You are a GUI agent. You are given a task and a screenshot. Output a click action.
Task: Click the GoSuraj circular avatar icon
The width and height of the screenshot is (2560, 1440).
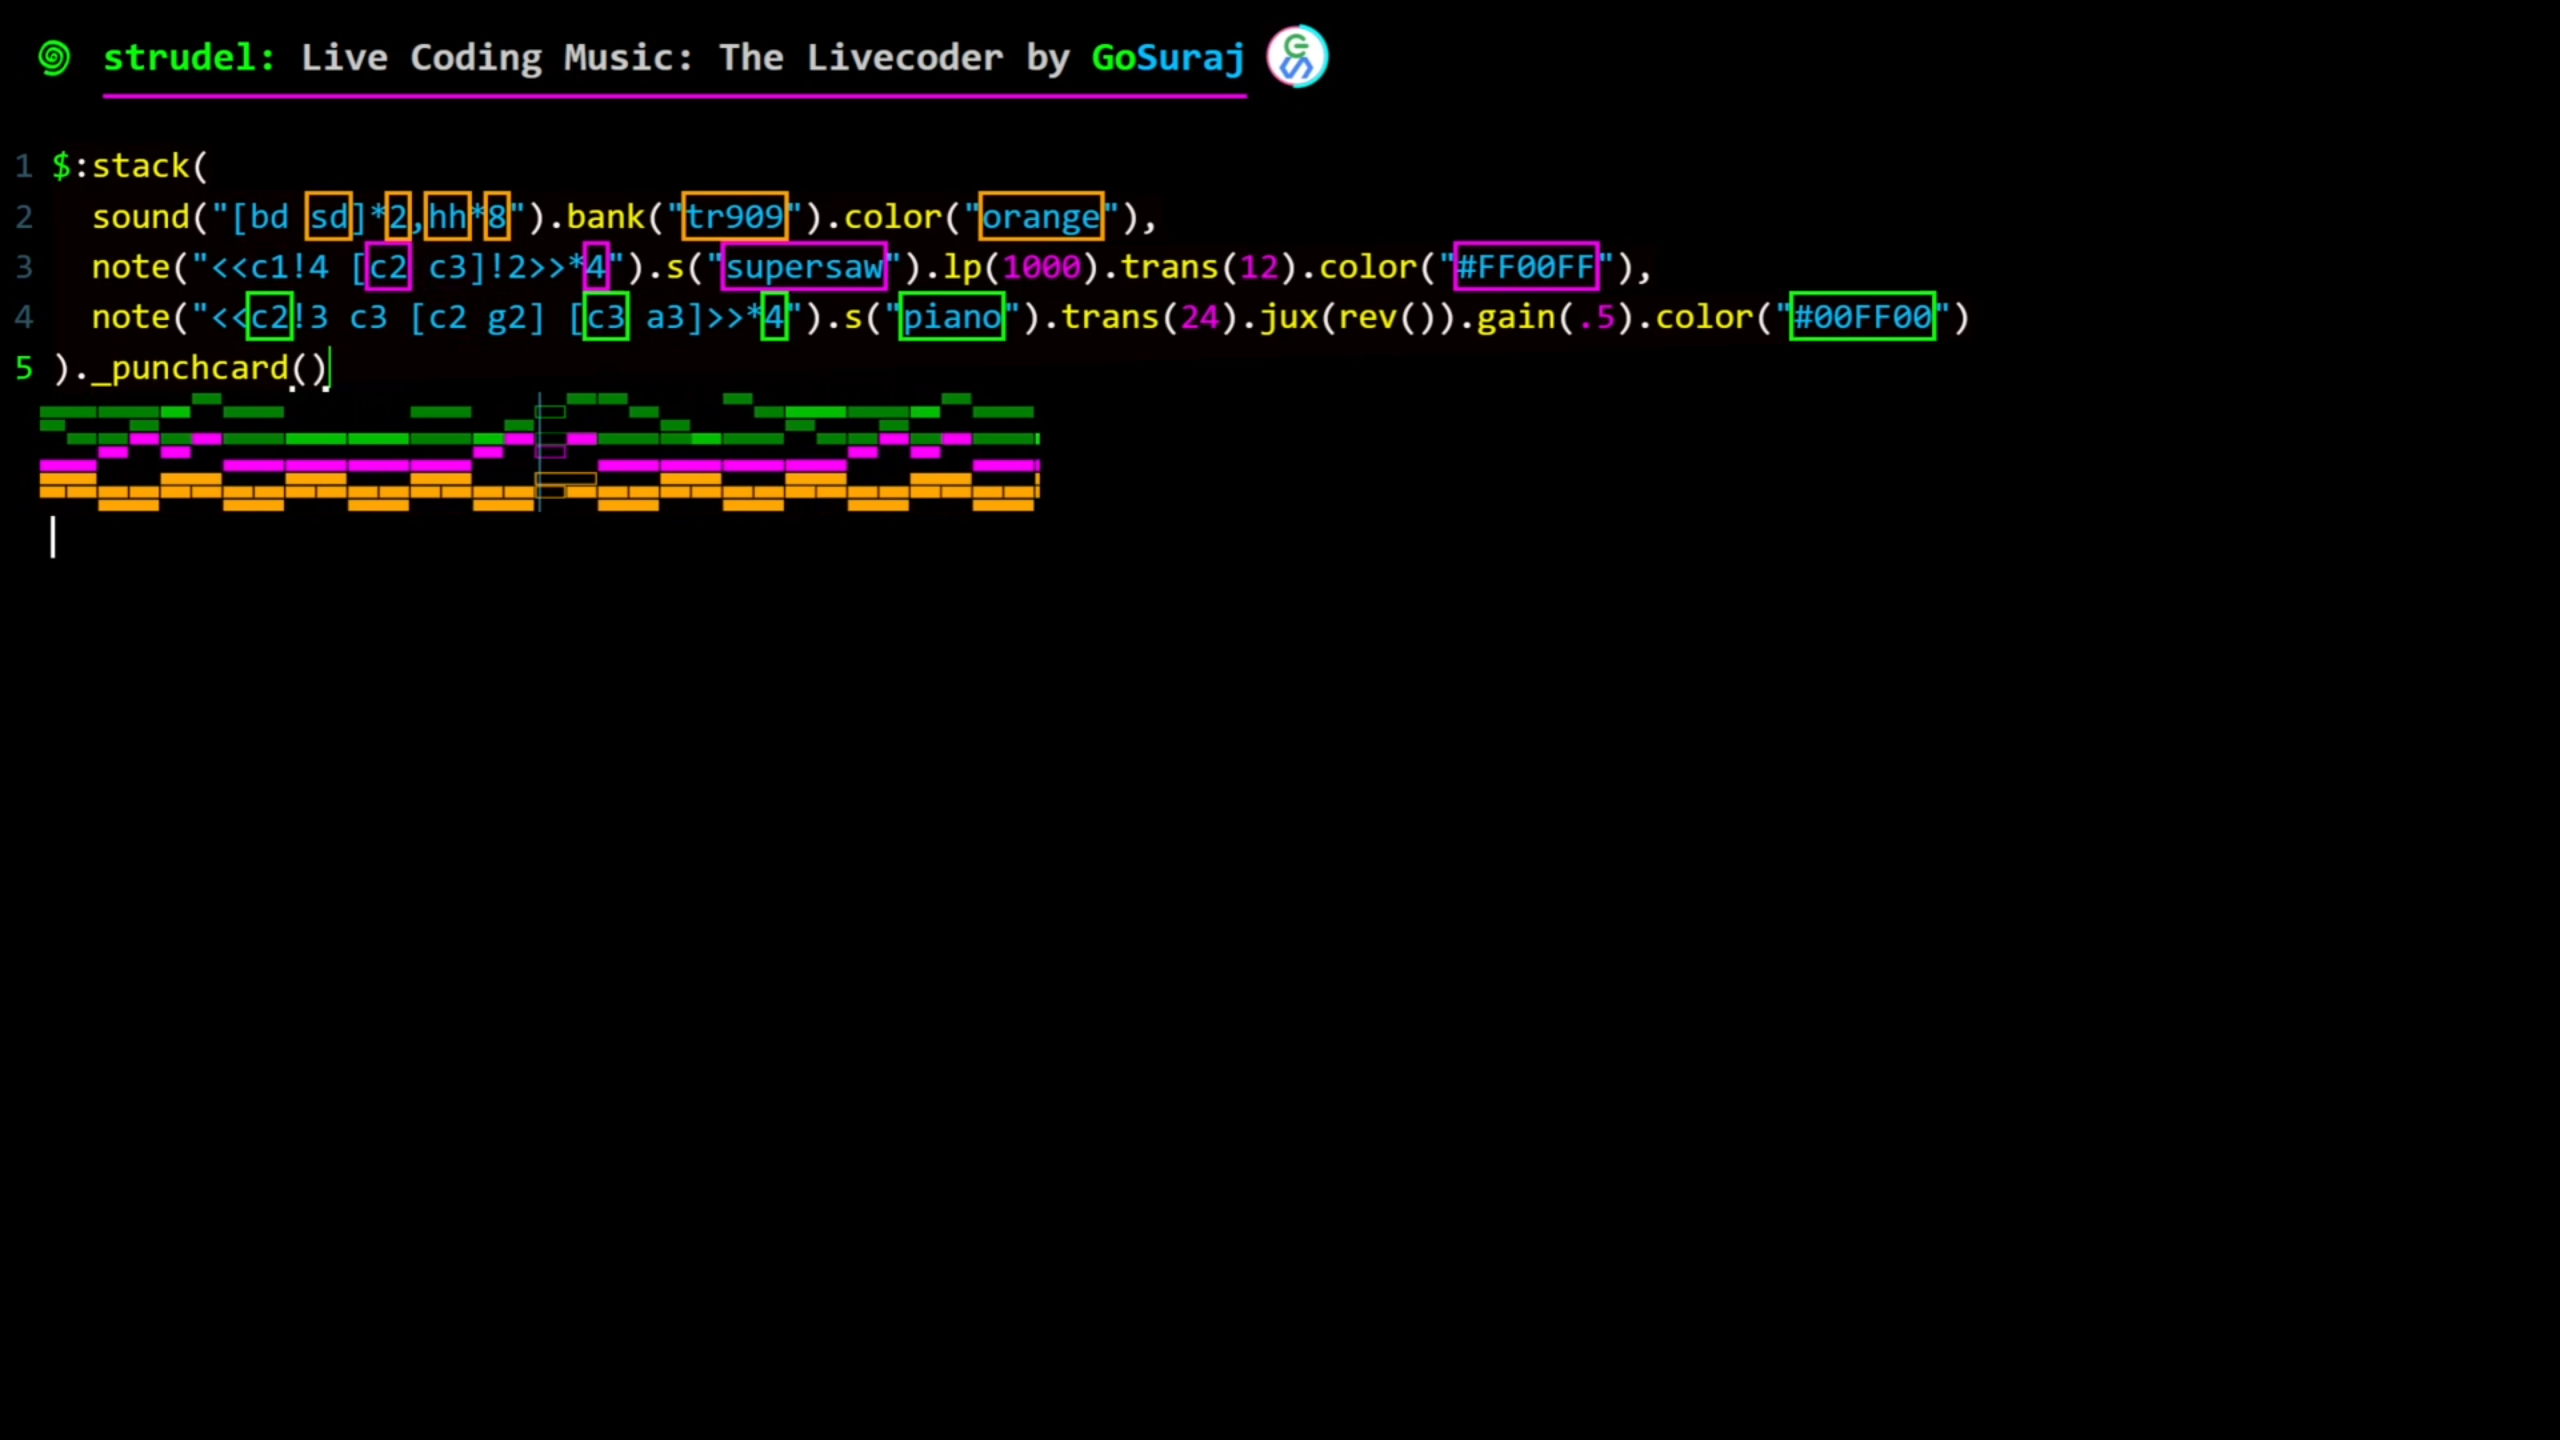click(x=1297, y=57)
